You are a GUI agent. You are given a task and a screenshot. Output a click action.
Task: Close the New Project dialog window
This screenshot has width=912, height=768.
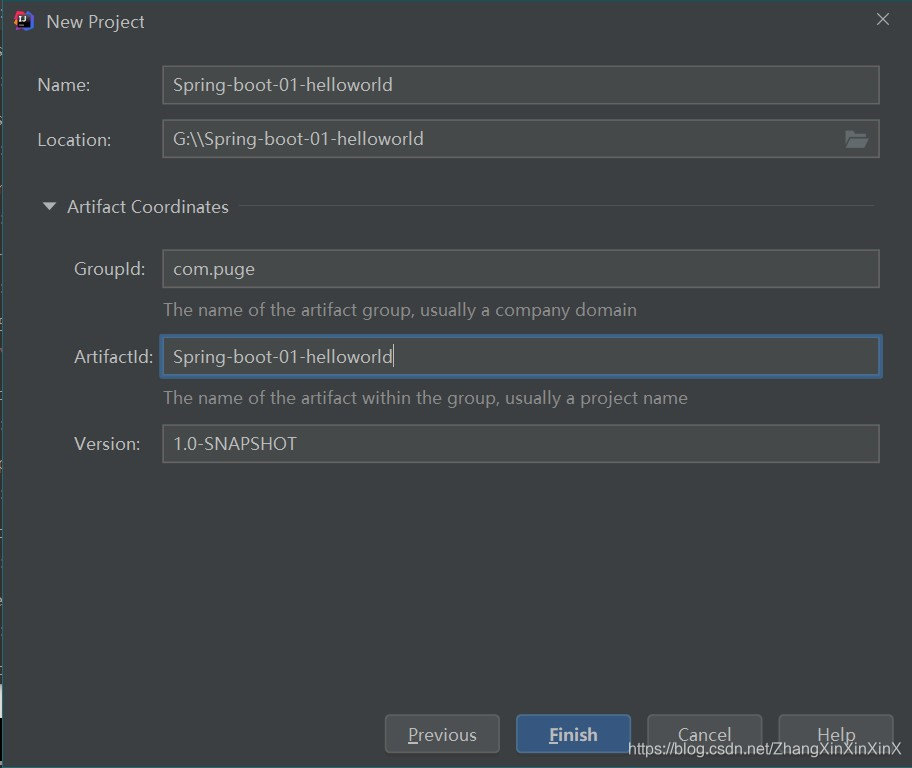pyautogui.click(x=882, y=19)
